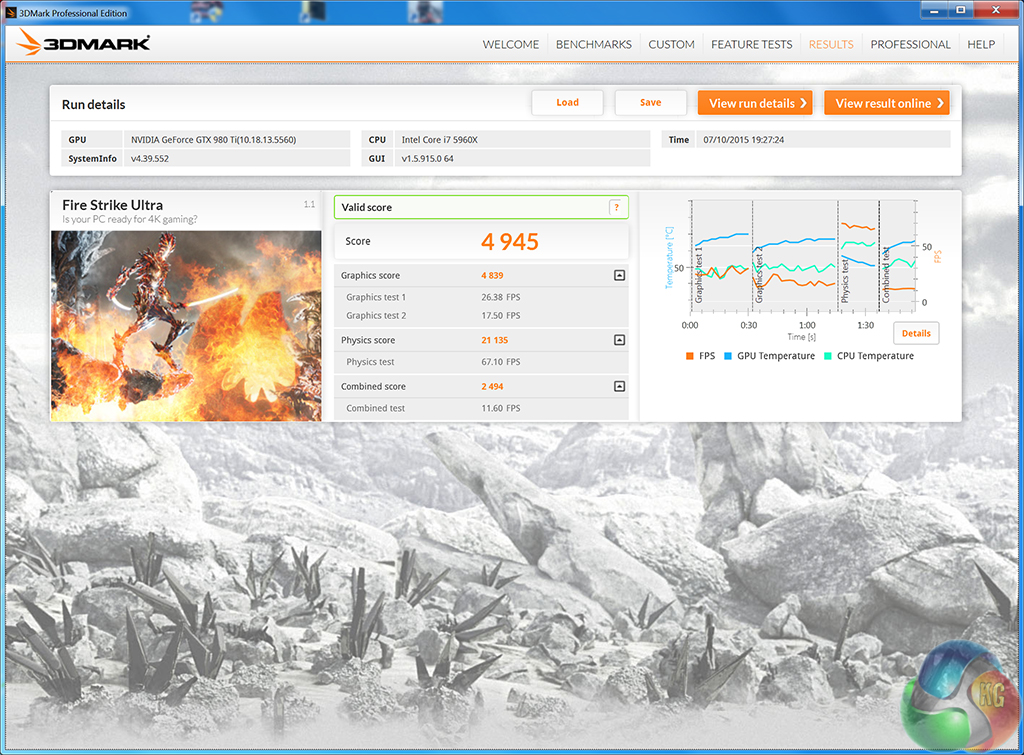Click the orange FPS legend swatch
The image size is (1024, 755).
(690, 356)
